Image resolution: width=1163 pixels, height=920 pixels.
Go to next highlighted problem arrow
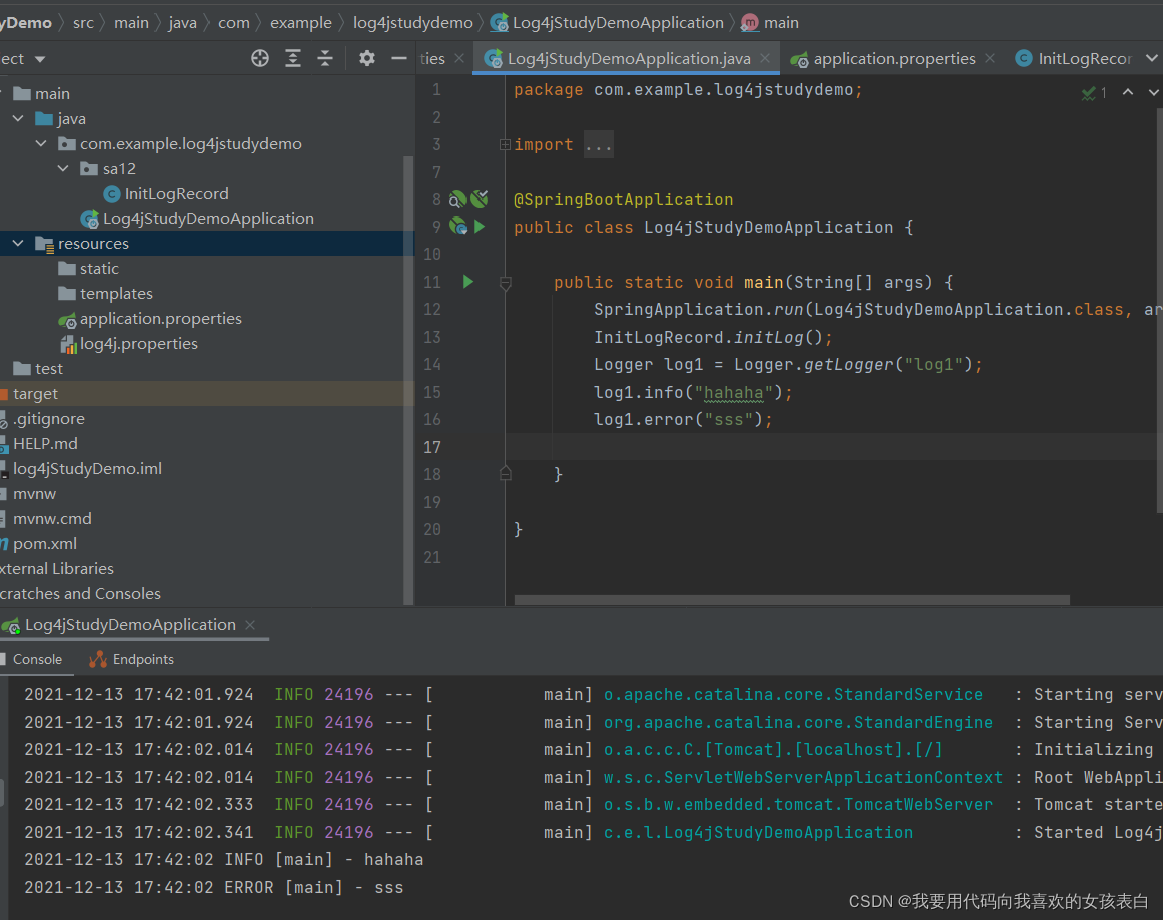coord(1153,92)
